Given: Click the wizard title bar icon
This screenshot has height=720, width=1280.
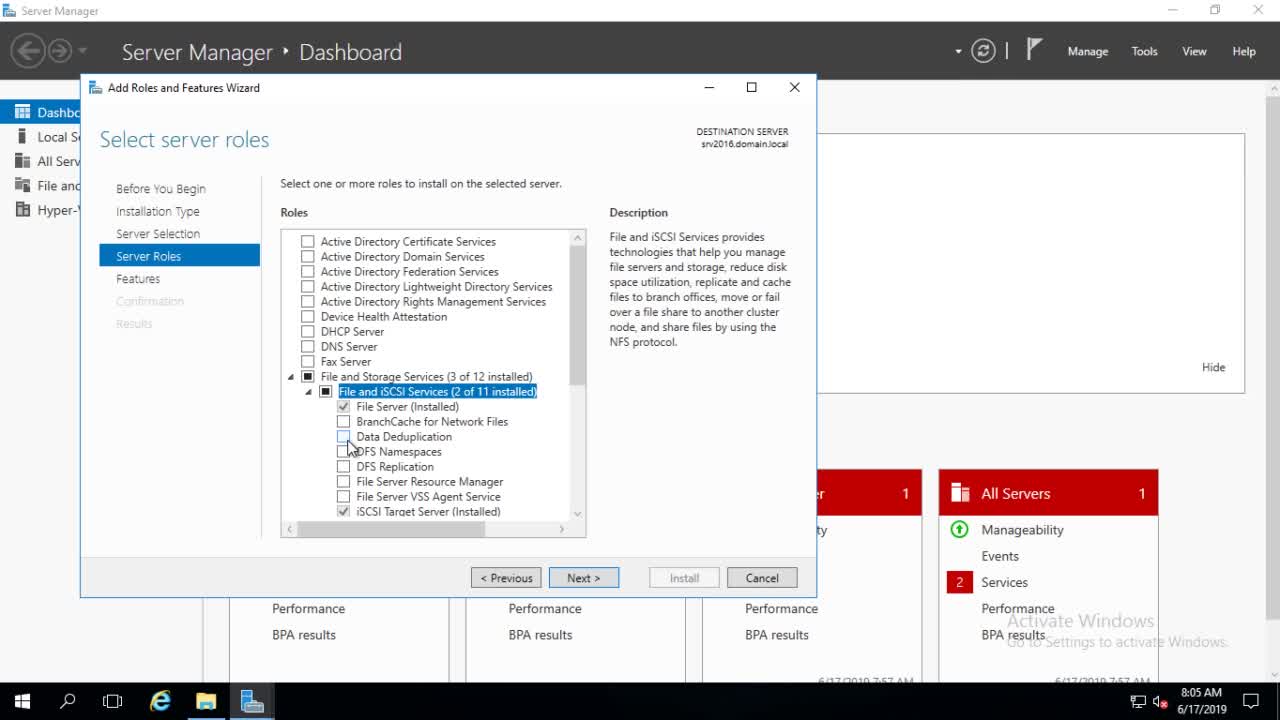Looking at the screenshot, I should (x=96, y=87).
